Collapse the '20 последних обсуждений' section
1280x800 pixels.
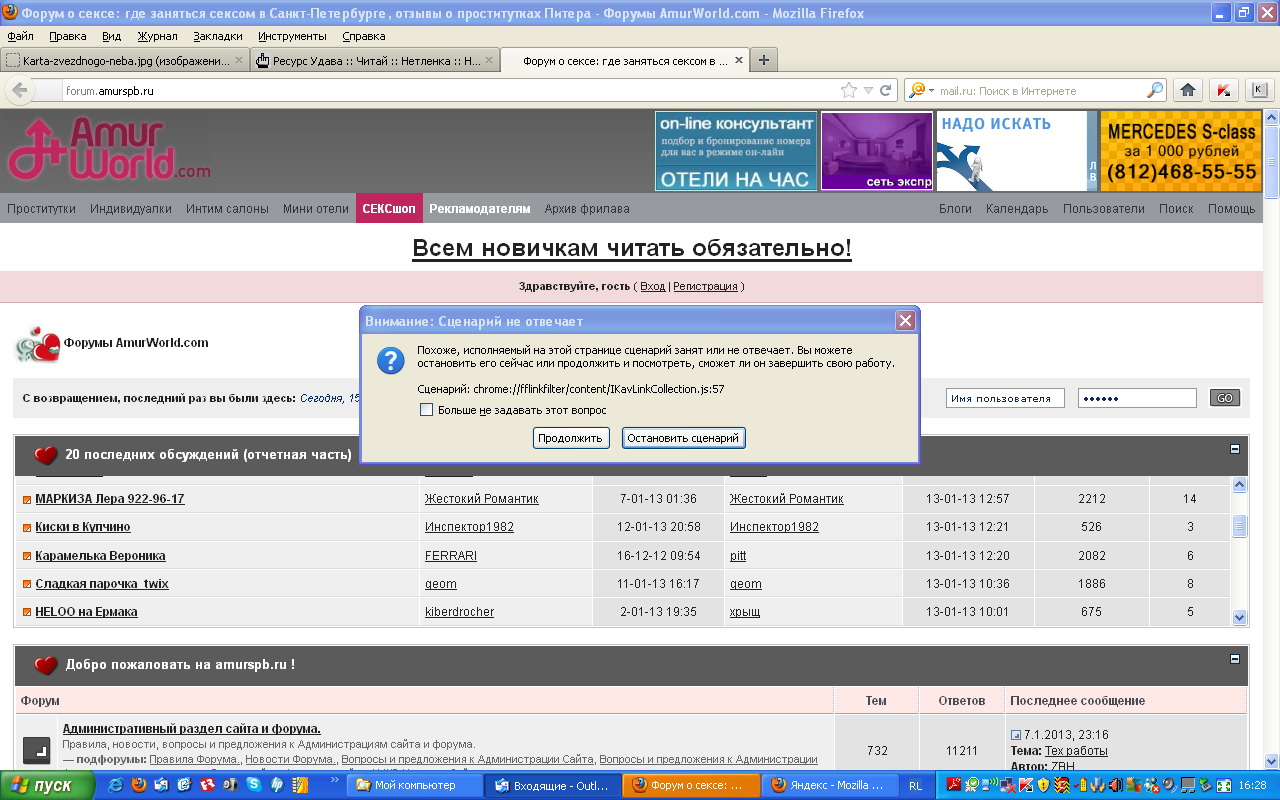tap(1235, 449)
